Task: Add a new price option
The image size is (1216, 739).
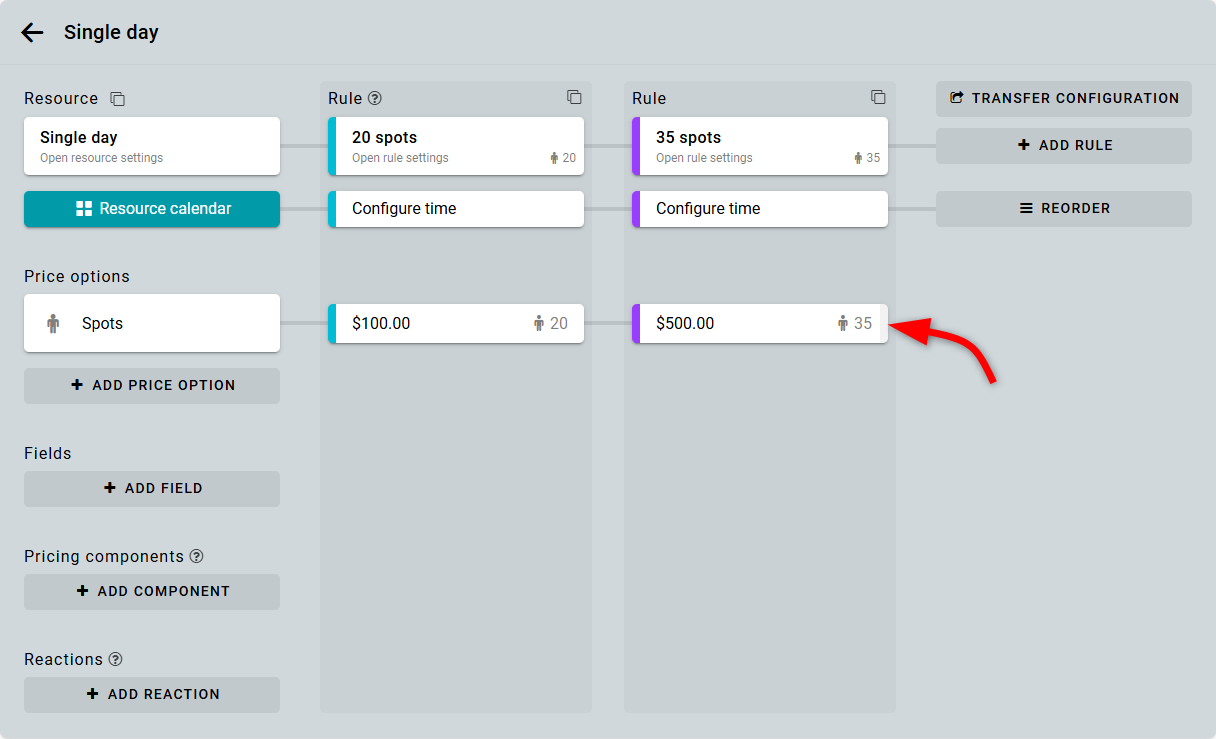Action: tap(152, 385)
